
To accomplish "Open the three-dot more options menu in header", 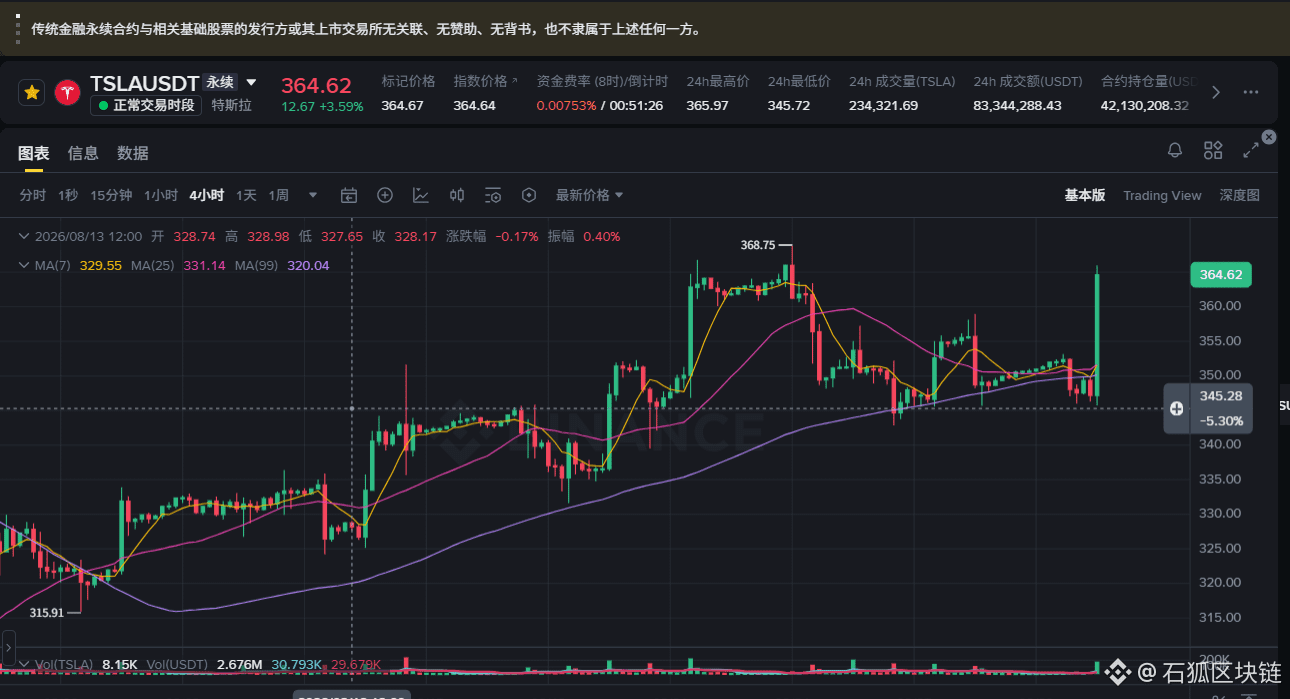I will click(x=1251, y=92).
